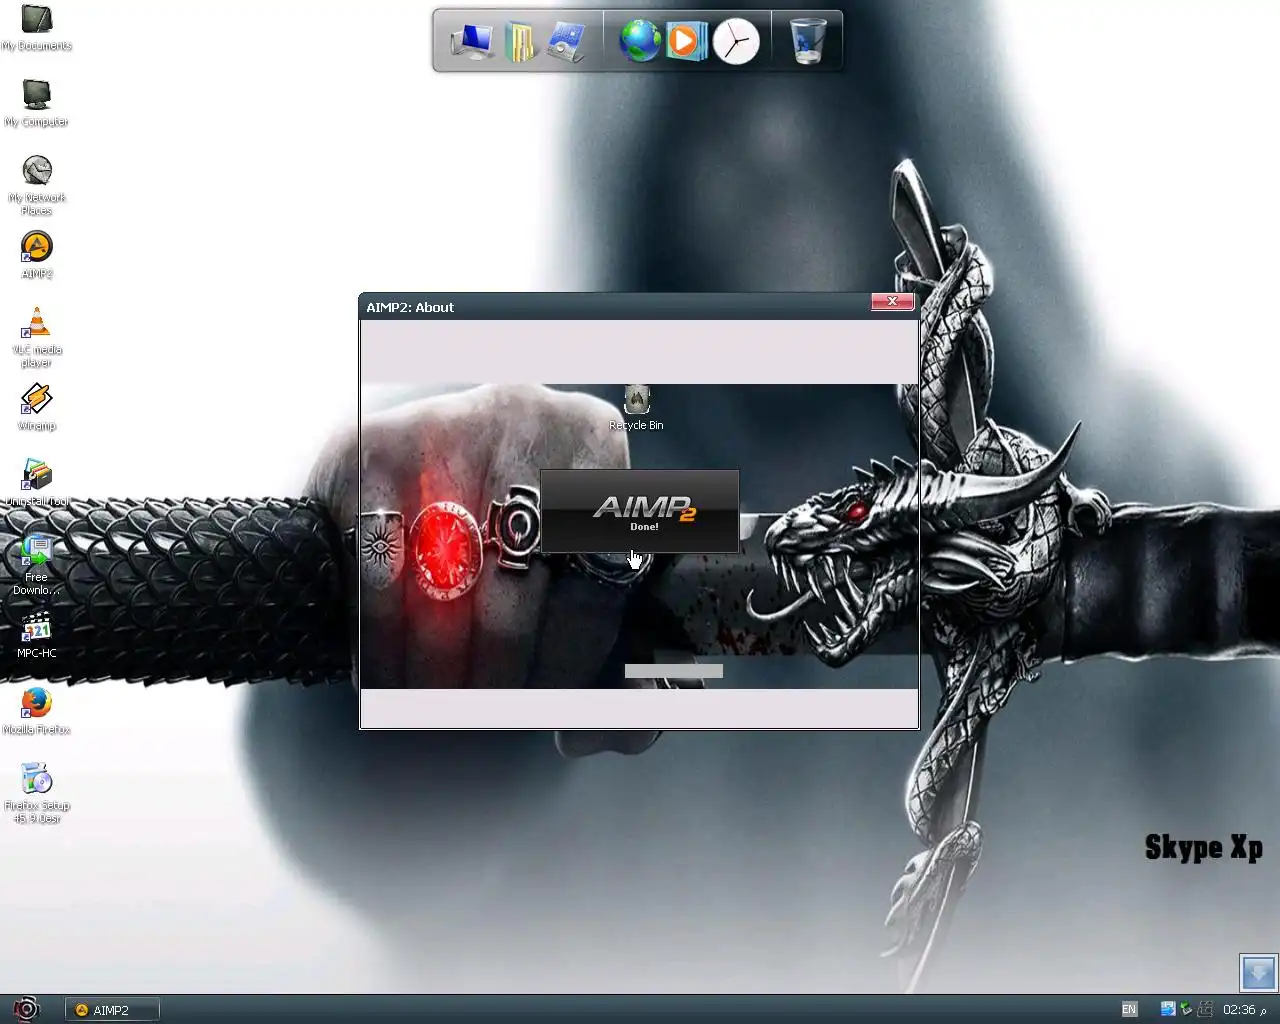The image size is (1280, 1024).
Task: Select the Winamp desktop shortcut
Action: coord(36,407)
